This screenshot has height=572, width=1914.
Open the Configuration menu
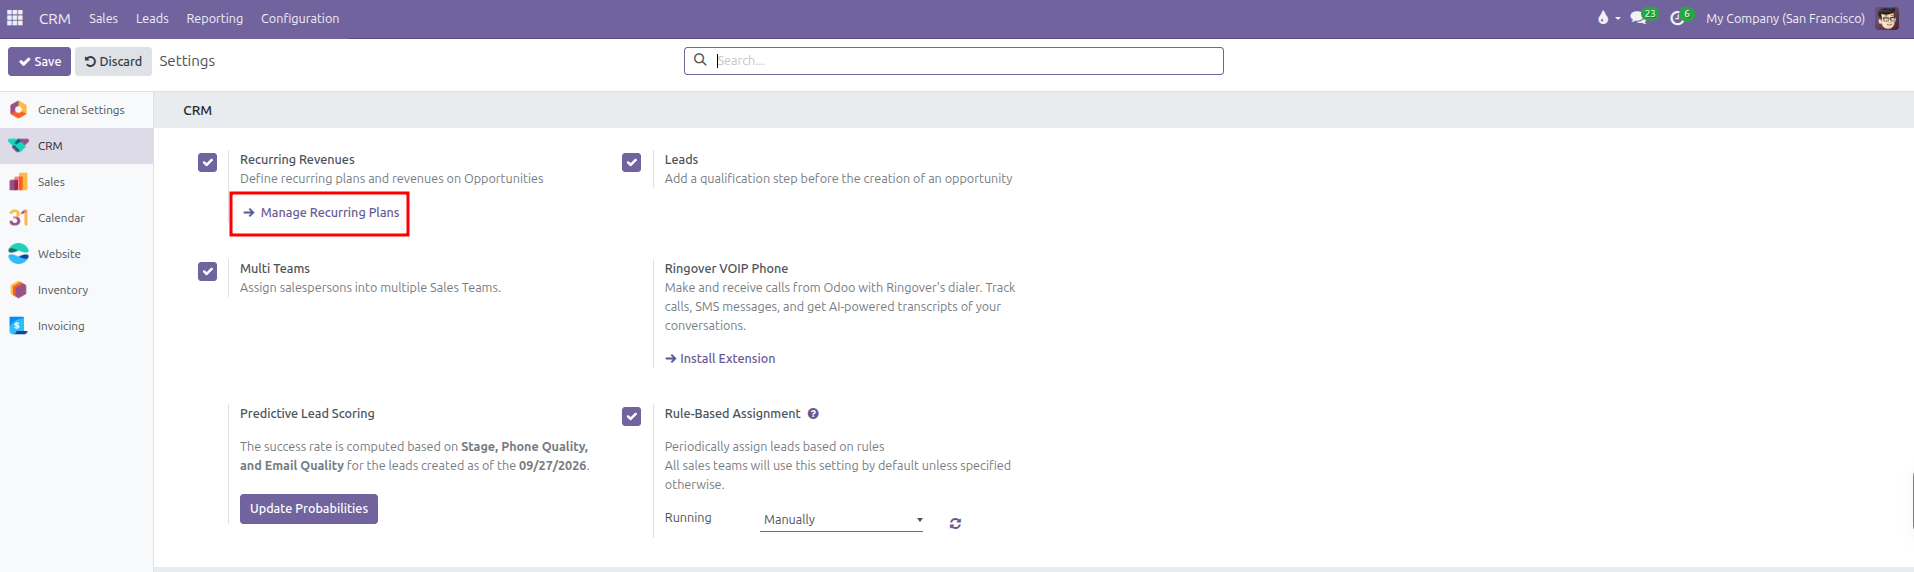coord(300,18)
